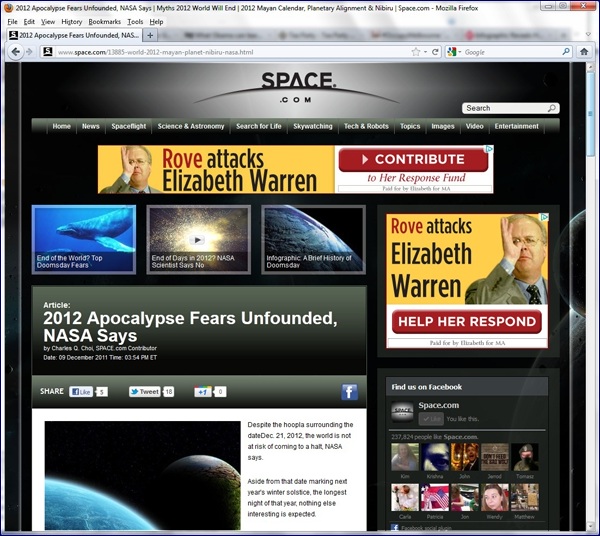Bookmark this page with the star icon
This screenshot has width=600, height=536.
point(416,52)
